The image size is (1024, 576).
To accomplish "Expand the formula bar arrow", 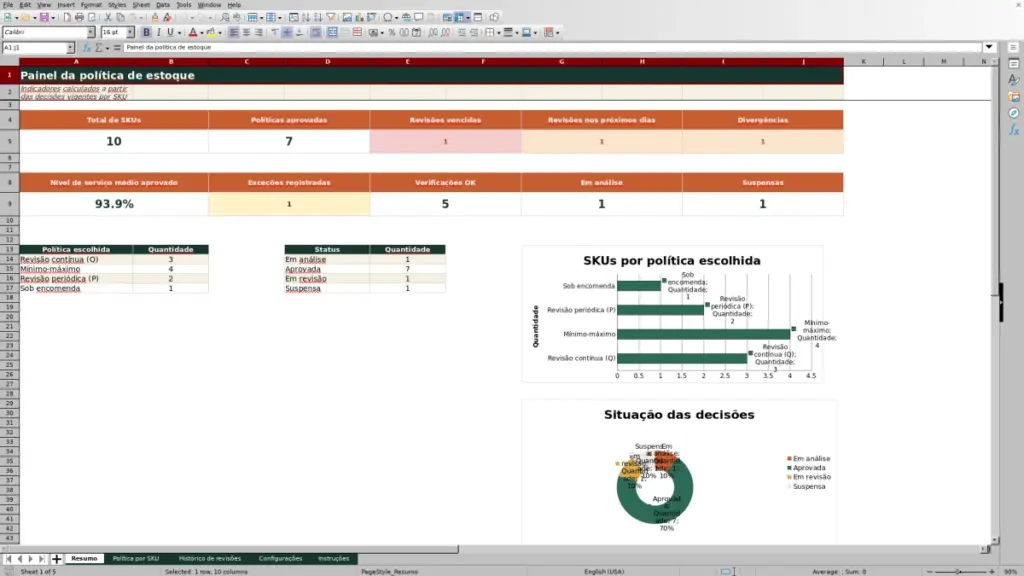I will [989, 48].
